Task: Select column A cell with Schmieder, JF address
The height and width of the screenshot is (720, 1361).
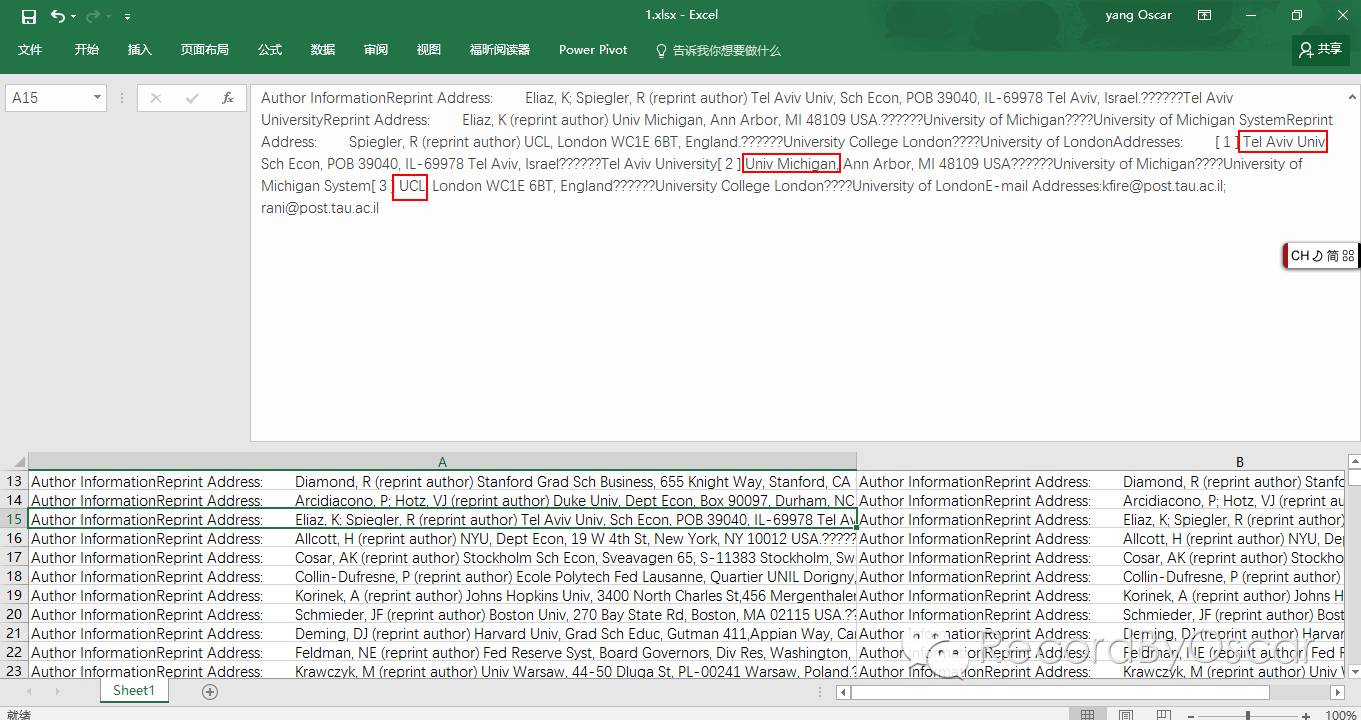Action: pyautogui.click(x=442, y=615)
